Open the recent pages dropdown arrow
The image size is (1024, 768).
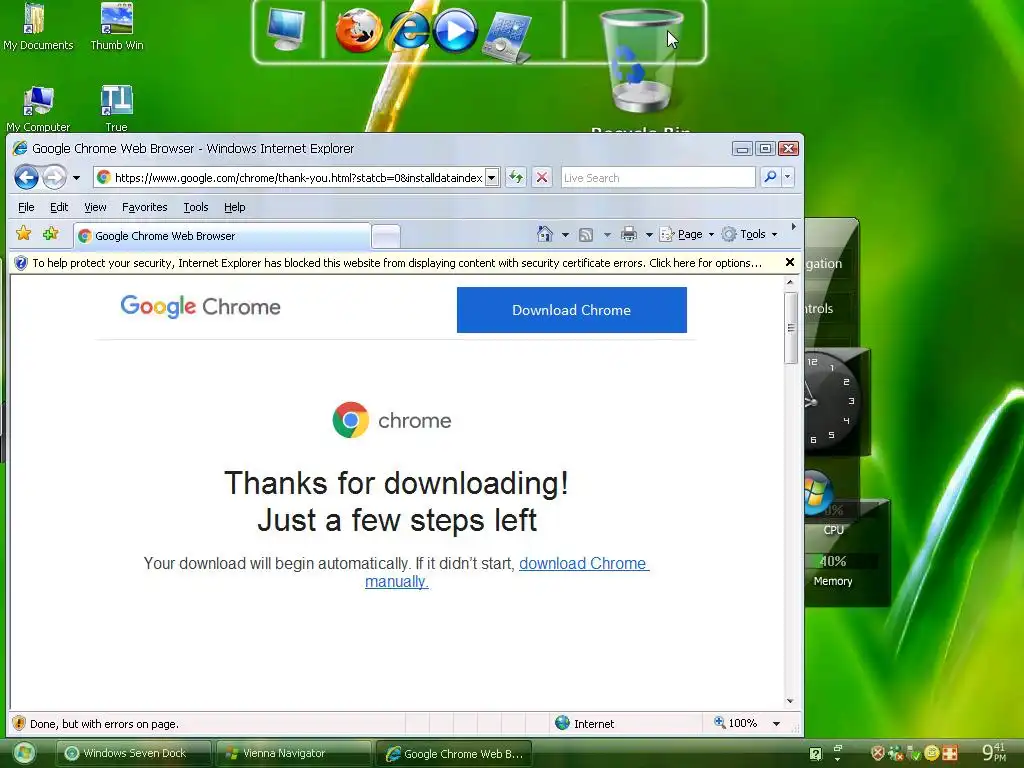pyautogui.click(x=76, y=178)
